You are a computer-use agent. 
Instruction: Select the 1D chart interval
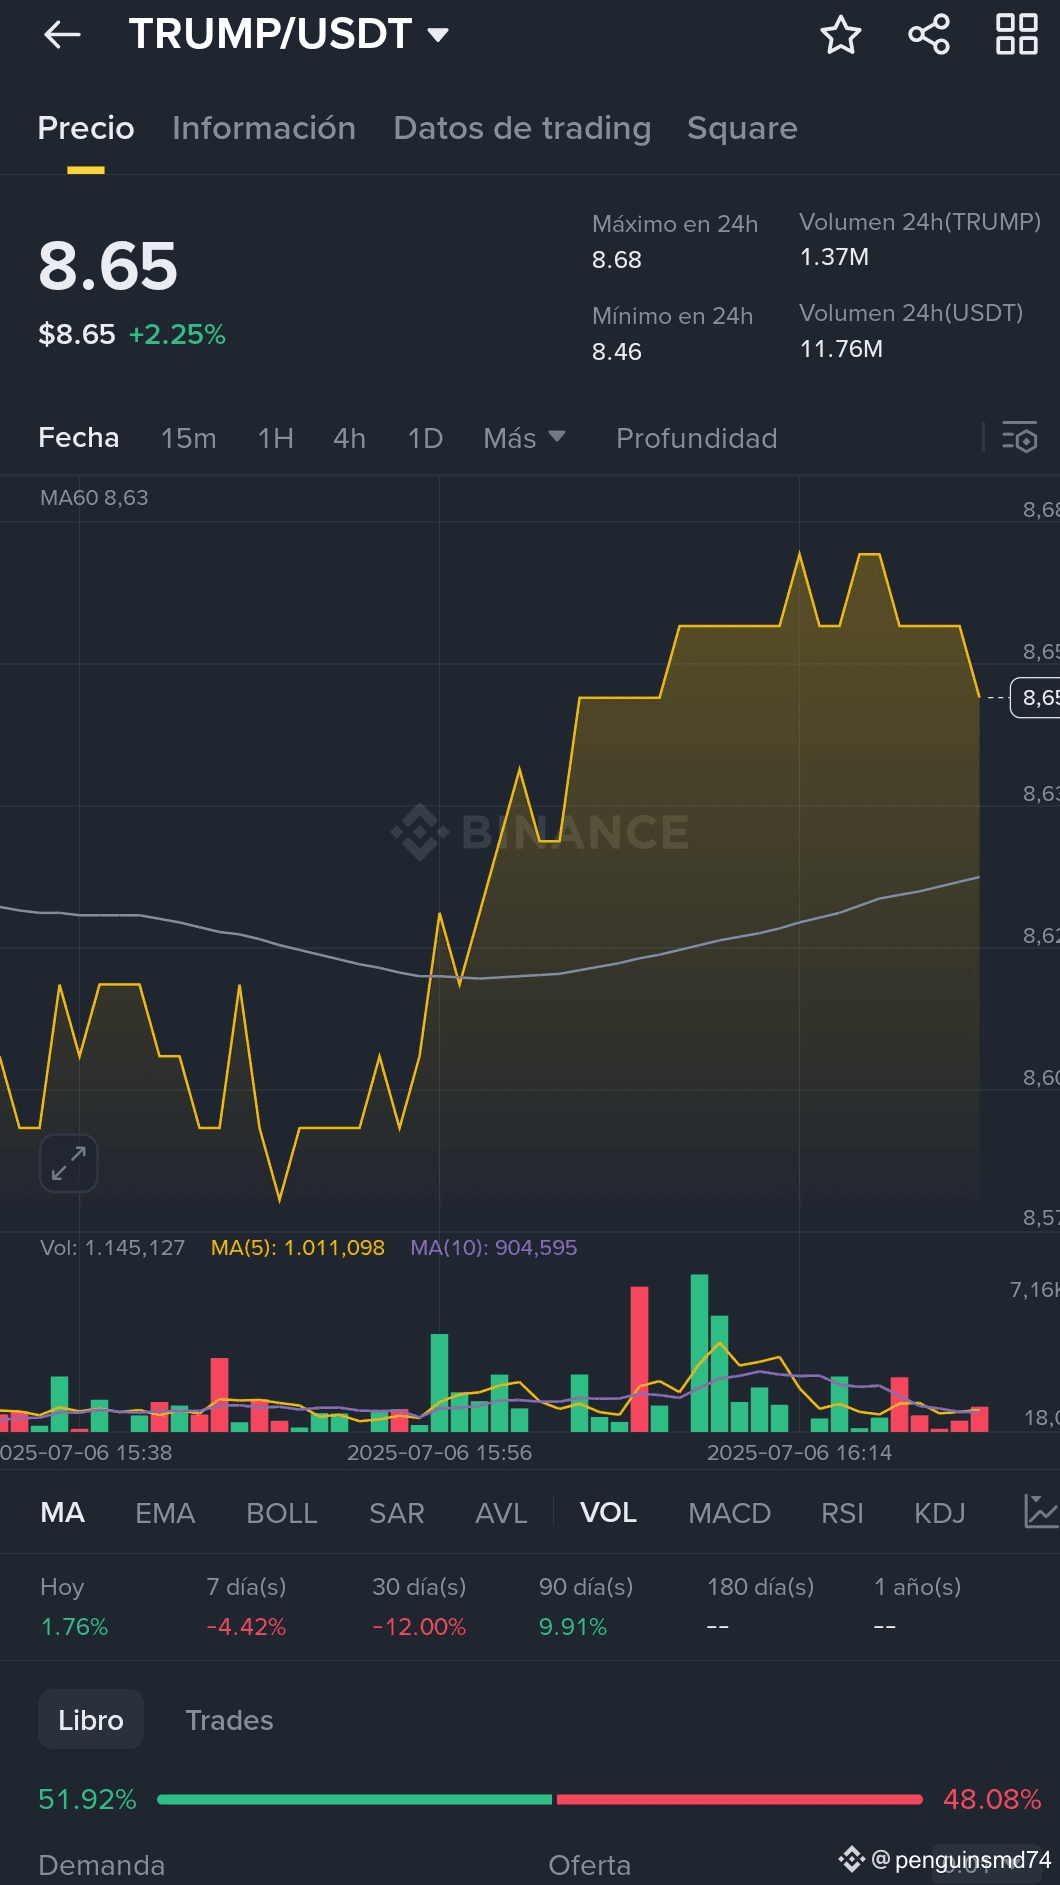(425, 438)
